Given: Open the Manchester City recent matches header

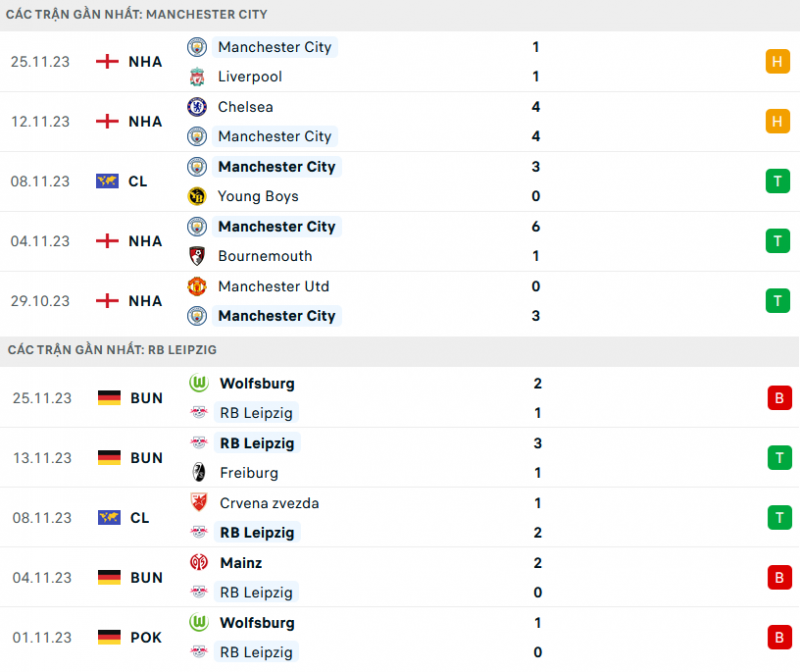Looking at the screenshot, I should pyautogui.click(x=137, y=15).
